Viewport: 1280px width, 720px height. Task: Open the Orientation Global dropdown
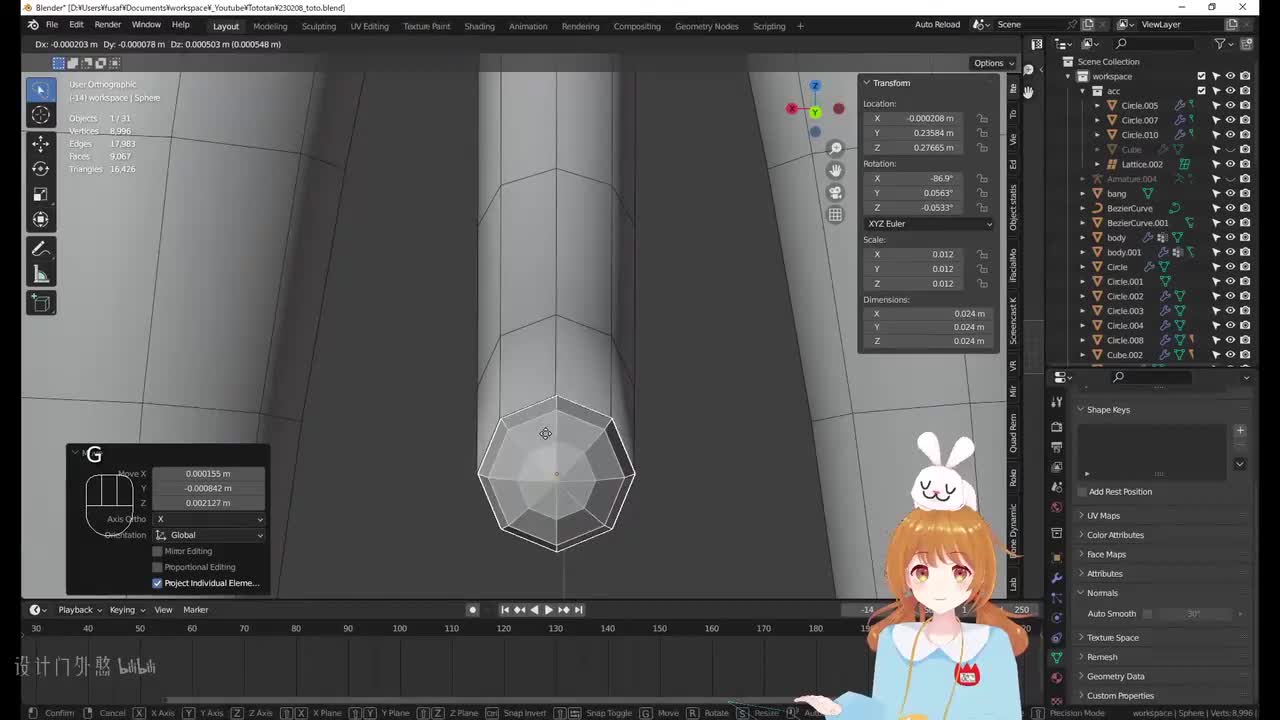point(209,535)
